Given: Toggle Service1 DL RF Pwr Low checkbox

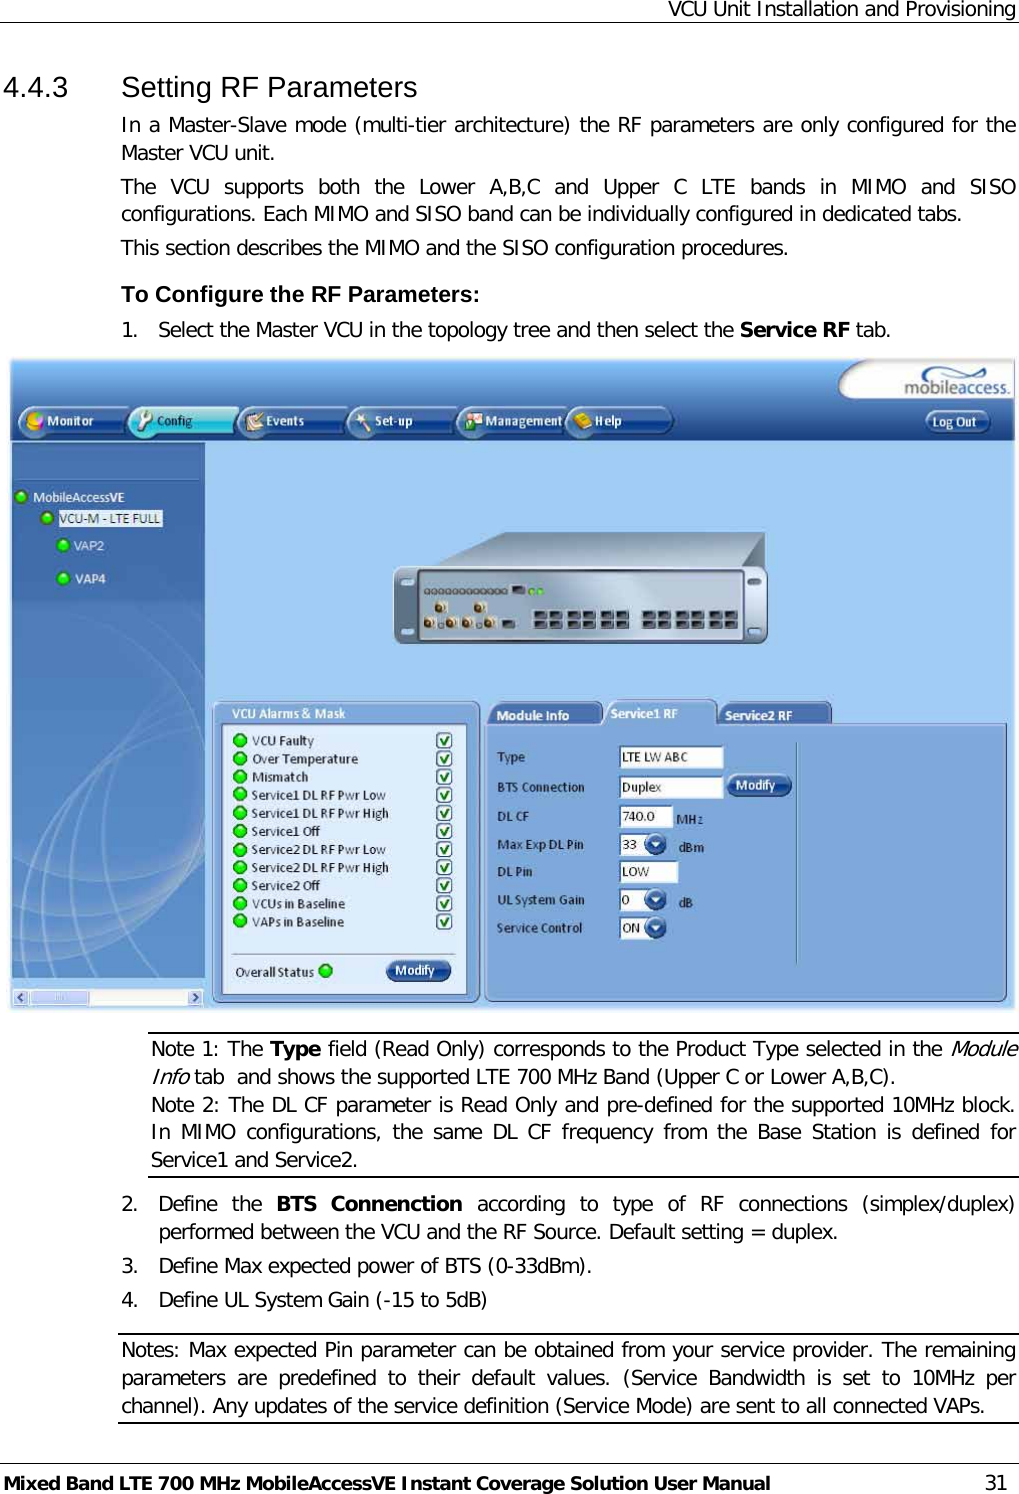Looking at the screenshot, I should (x=444, y=795).
